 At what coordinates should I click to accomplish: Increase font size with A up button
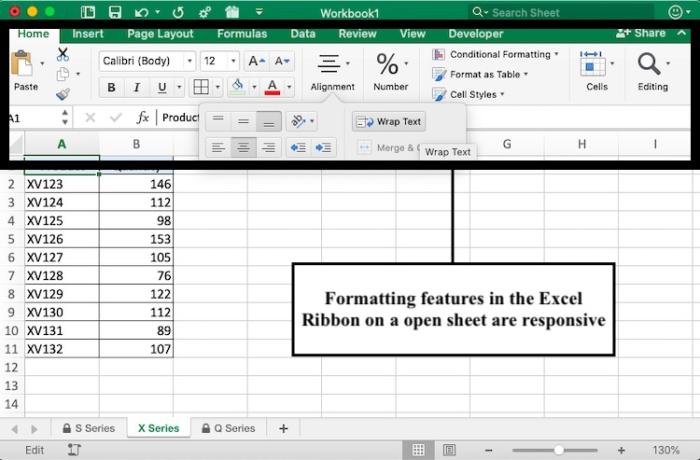257,61
